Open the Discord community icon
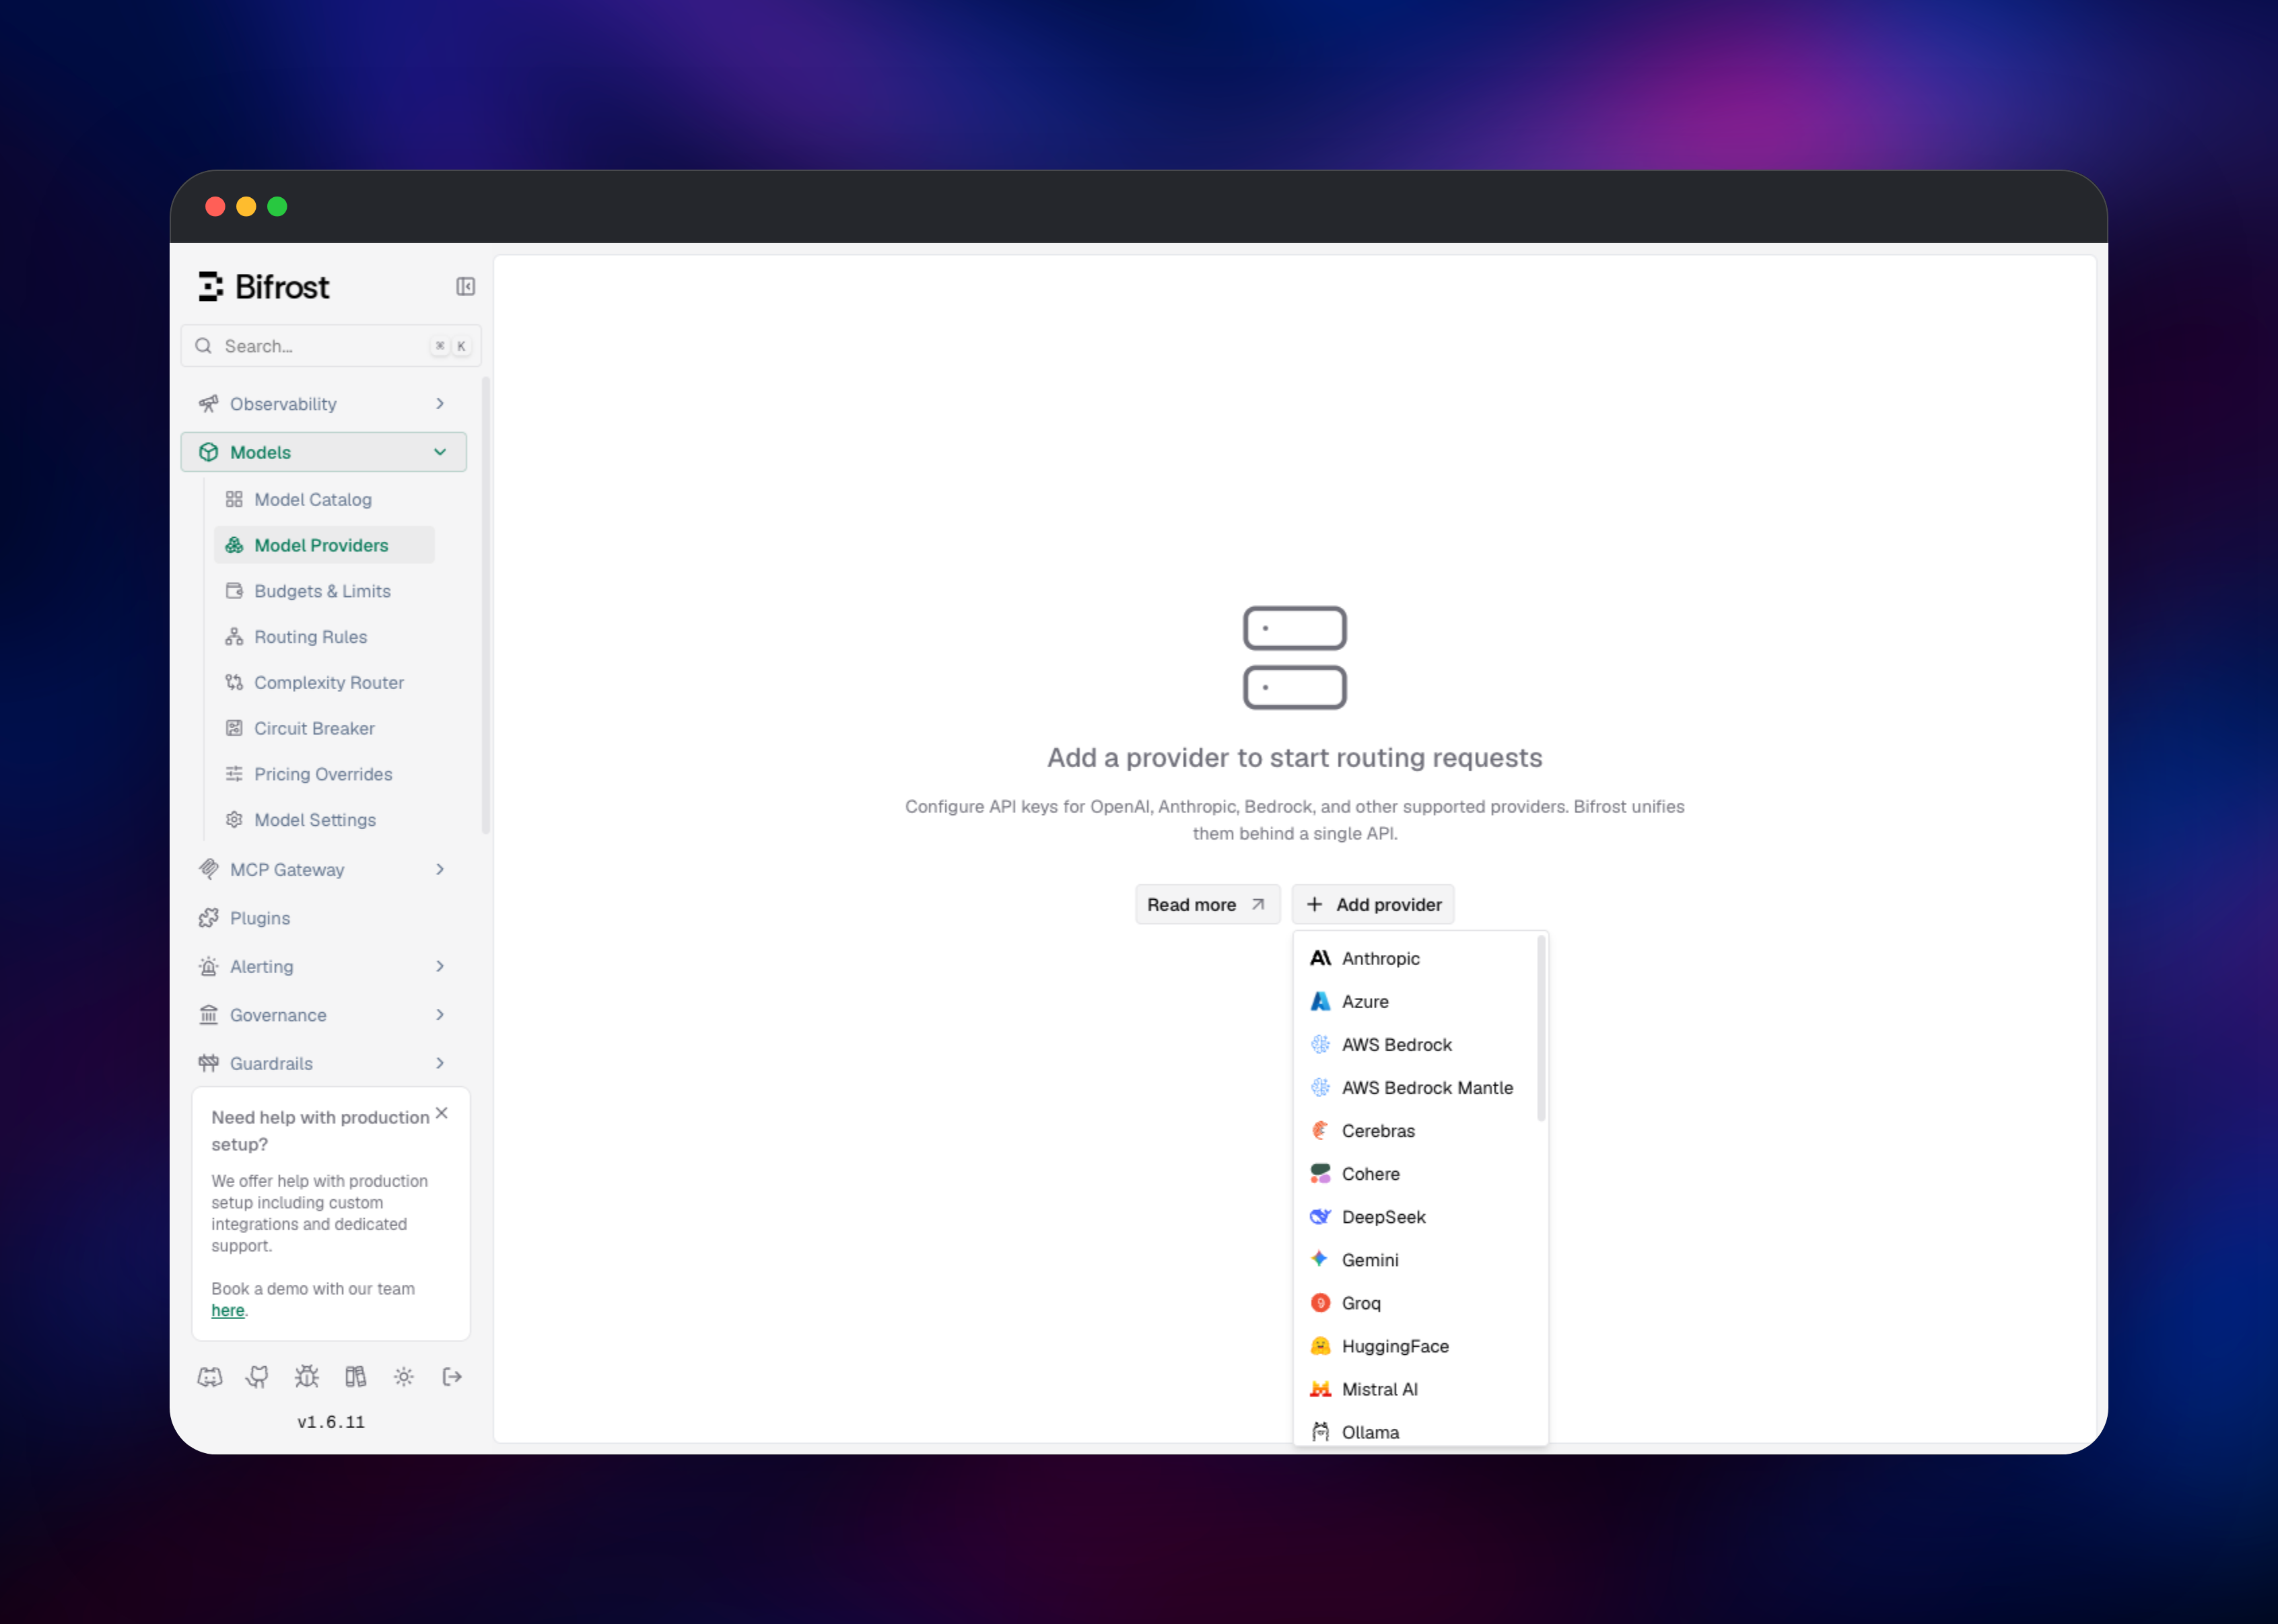2278x1624 pixels. coord(210,1377)
